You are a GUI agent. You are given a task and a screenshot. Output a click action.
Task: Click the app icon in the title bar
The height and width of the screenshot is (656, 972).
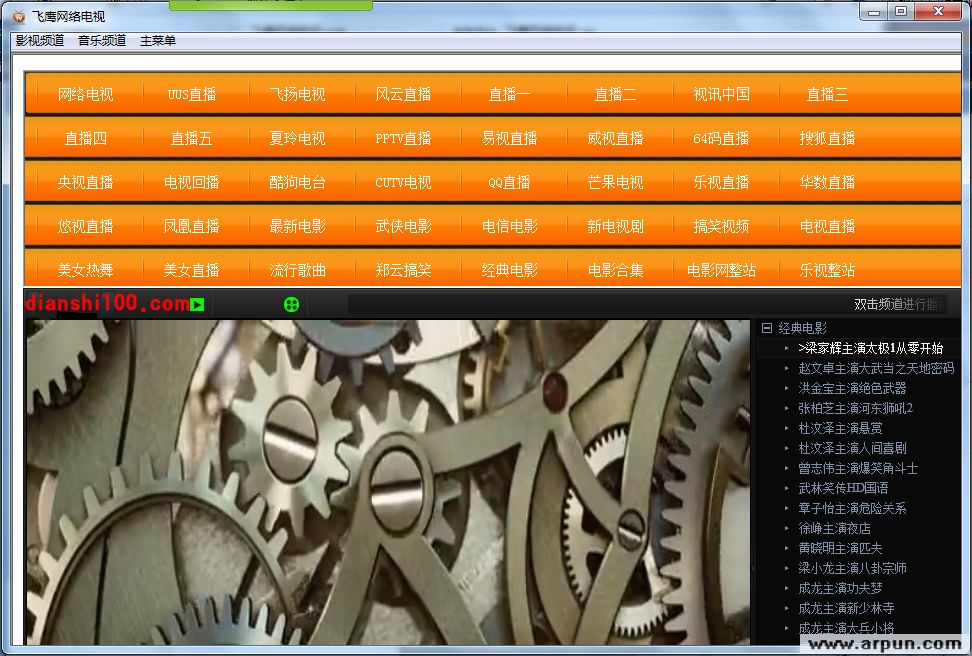tap(19, 17)
